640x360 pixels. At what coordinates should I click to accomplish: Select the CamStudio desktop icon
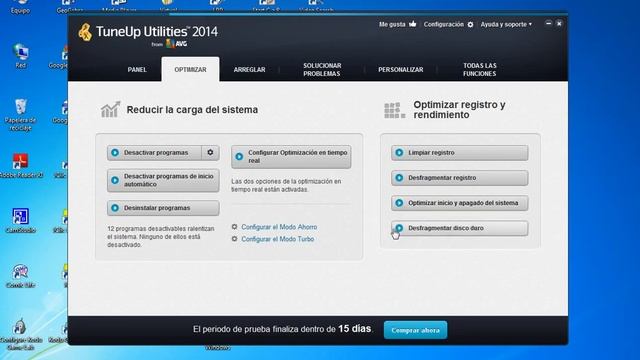coord(20,221)
